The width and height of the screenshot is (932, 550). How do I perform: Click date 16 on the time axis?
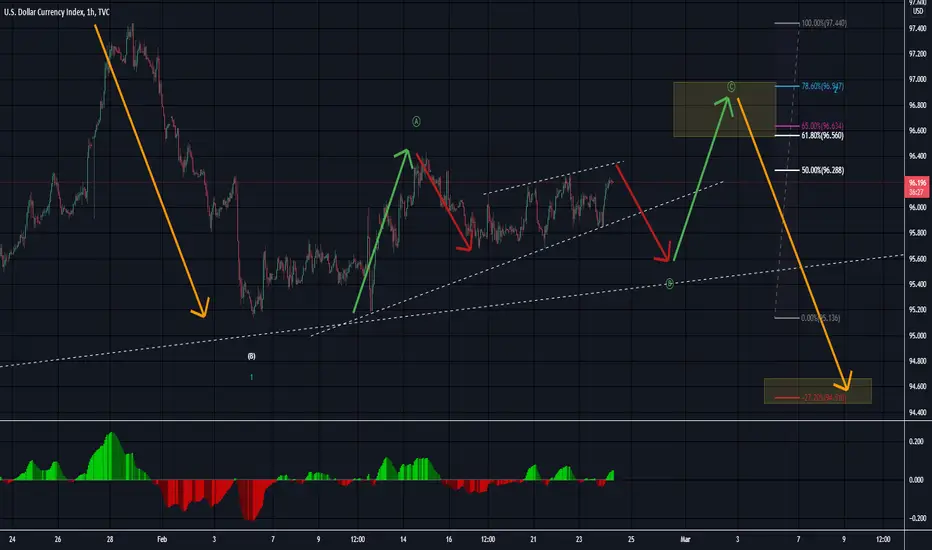click(x=449, y=539)
